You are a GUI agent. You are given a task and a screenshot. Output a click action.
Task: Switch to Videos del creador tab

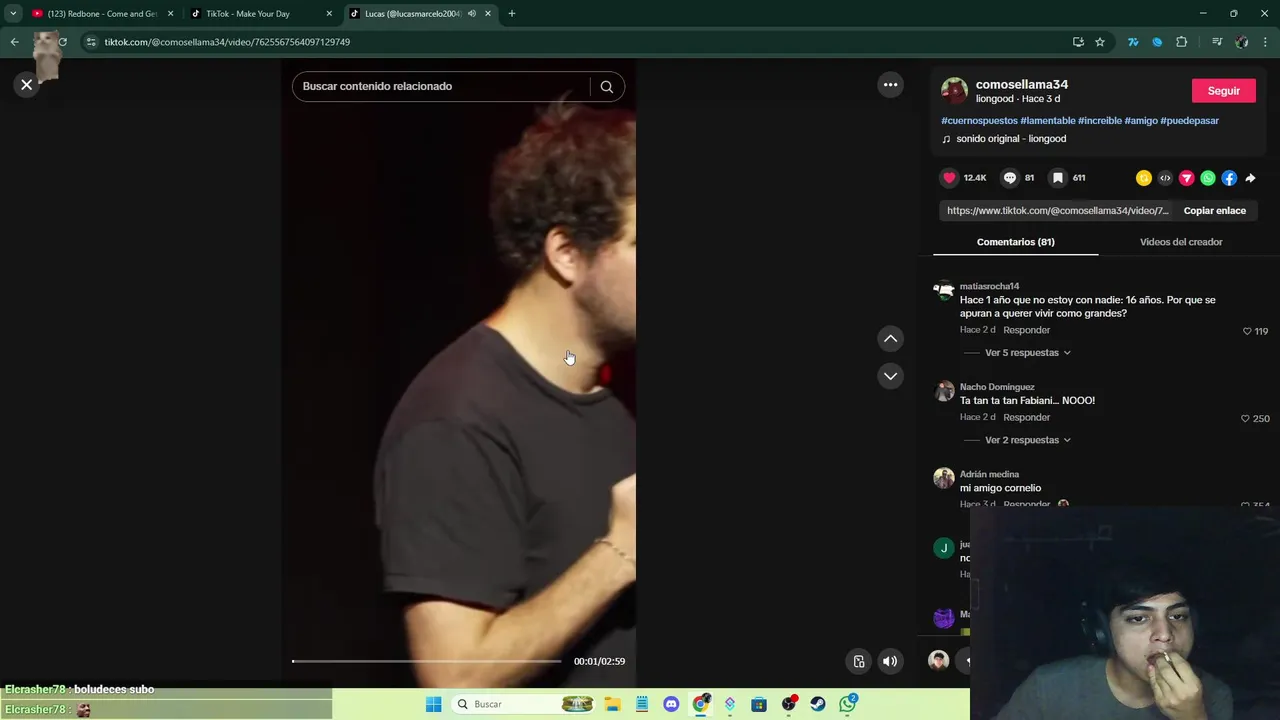coord(1181,242)
